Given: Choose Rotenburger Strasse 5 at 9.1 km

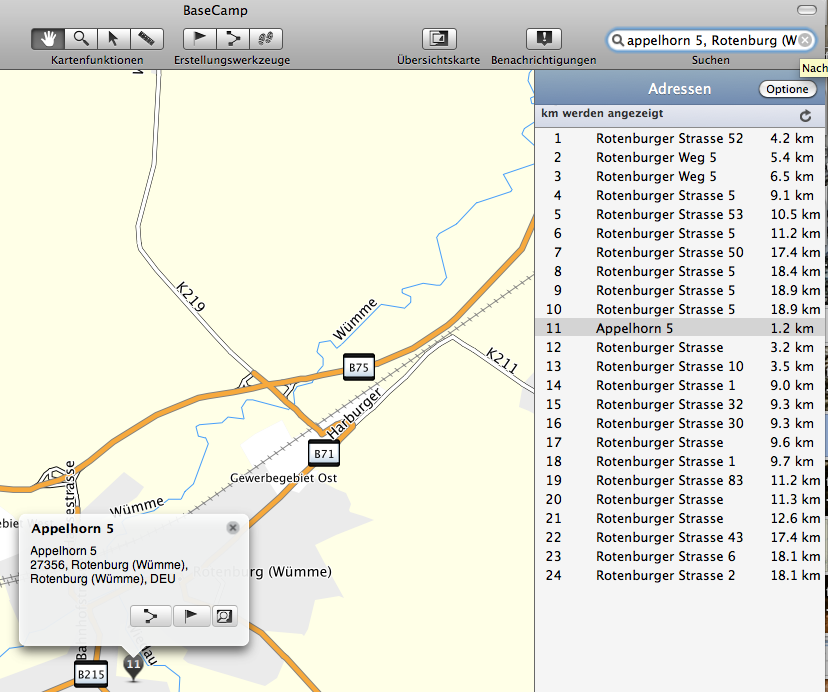Looking at the screenshot, I should click(680, 195).
